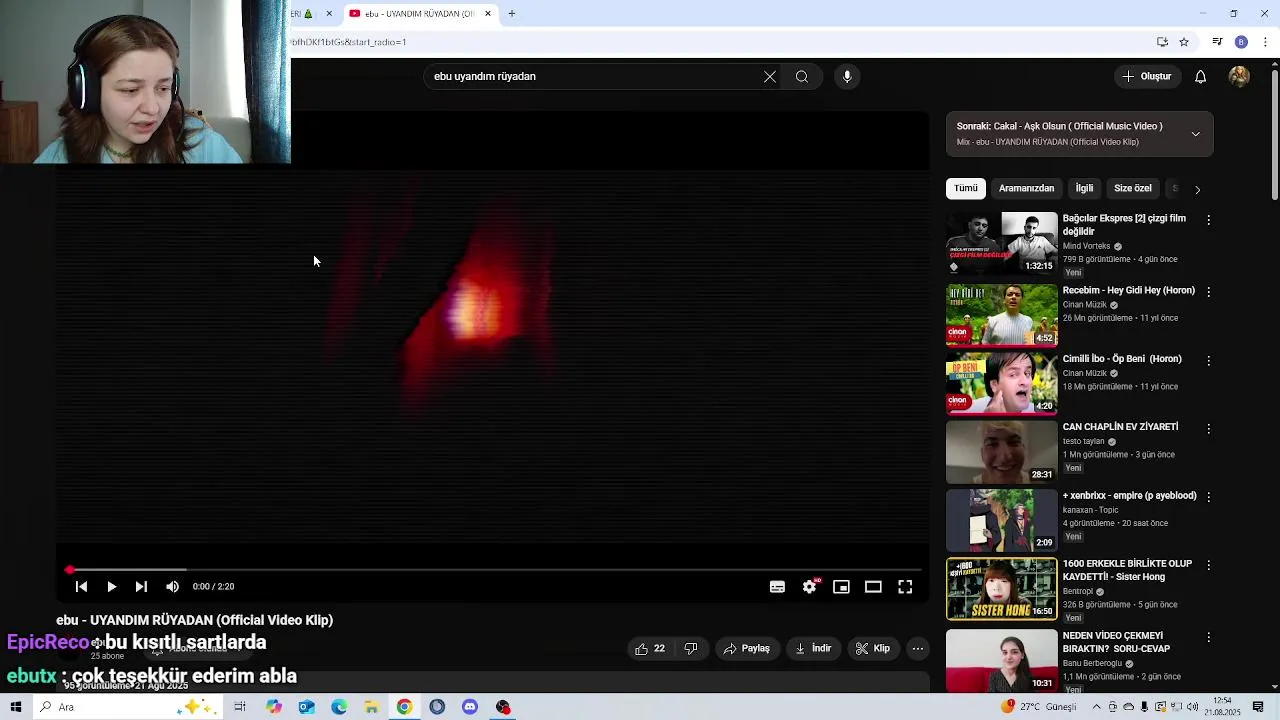The height and width of the screenshot is (720, 1280).
Task: Skip to next video in player
Action: [141, 587]
